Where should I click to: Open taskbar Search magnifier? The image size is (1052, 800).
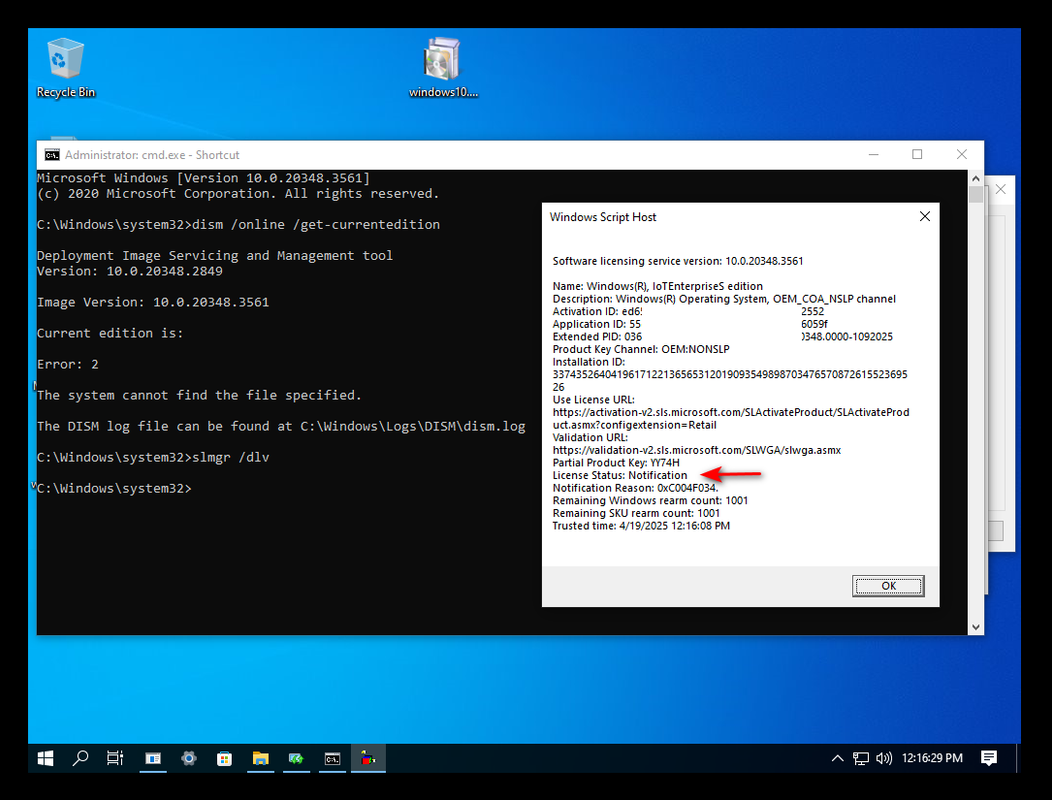[81, 758]
